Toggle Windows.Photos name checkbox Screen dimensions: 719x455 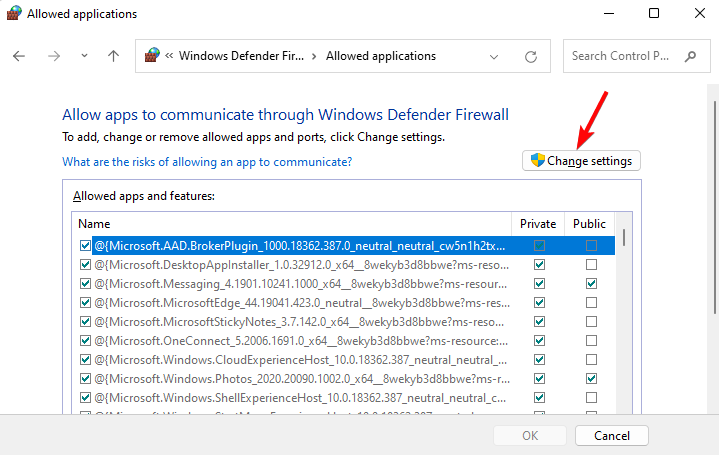[x=85, y=378]
